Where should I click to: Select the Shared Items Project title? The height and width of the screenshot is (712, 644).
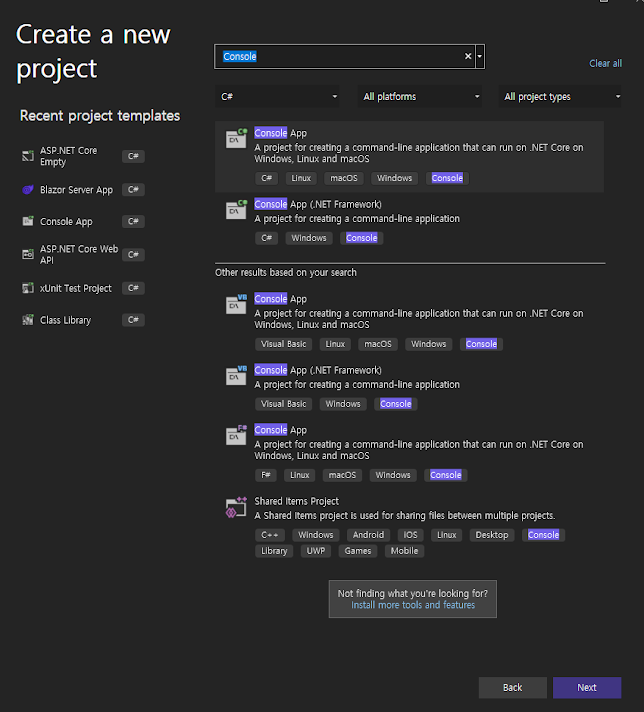[296, 501]
